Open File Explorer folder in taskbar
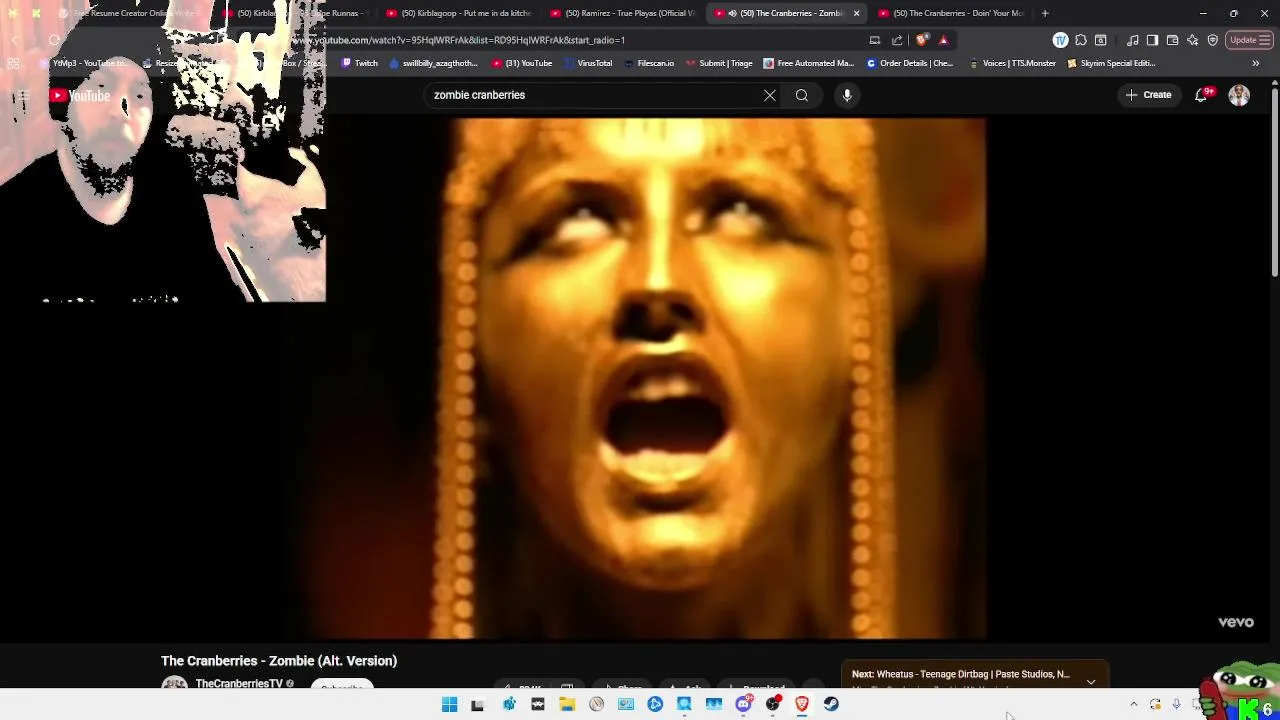 coord(567,705)
